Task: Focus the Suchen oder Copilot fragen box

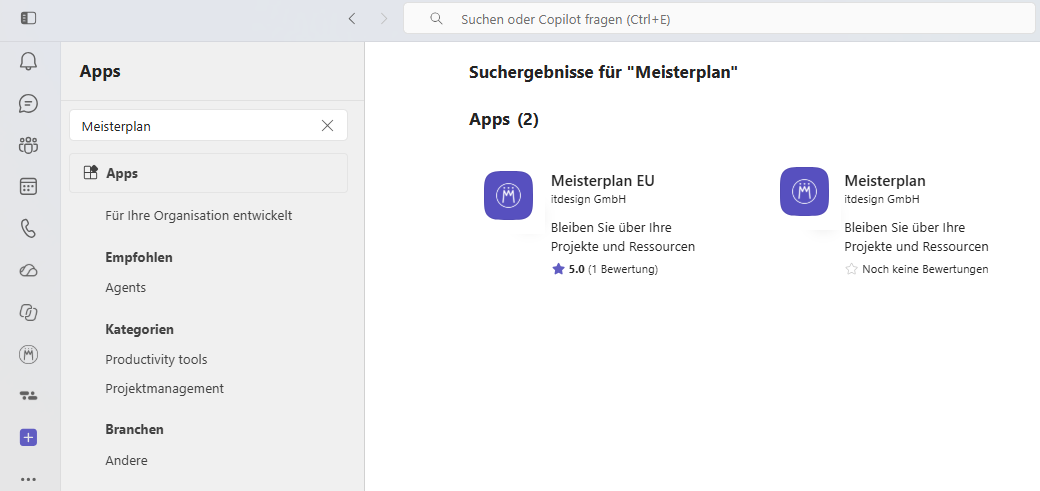Action: tap(719, 19)
